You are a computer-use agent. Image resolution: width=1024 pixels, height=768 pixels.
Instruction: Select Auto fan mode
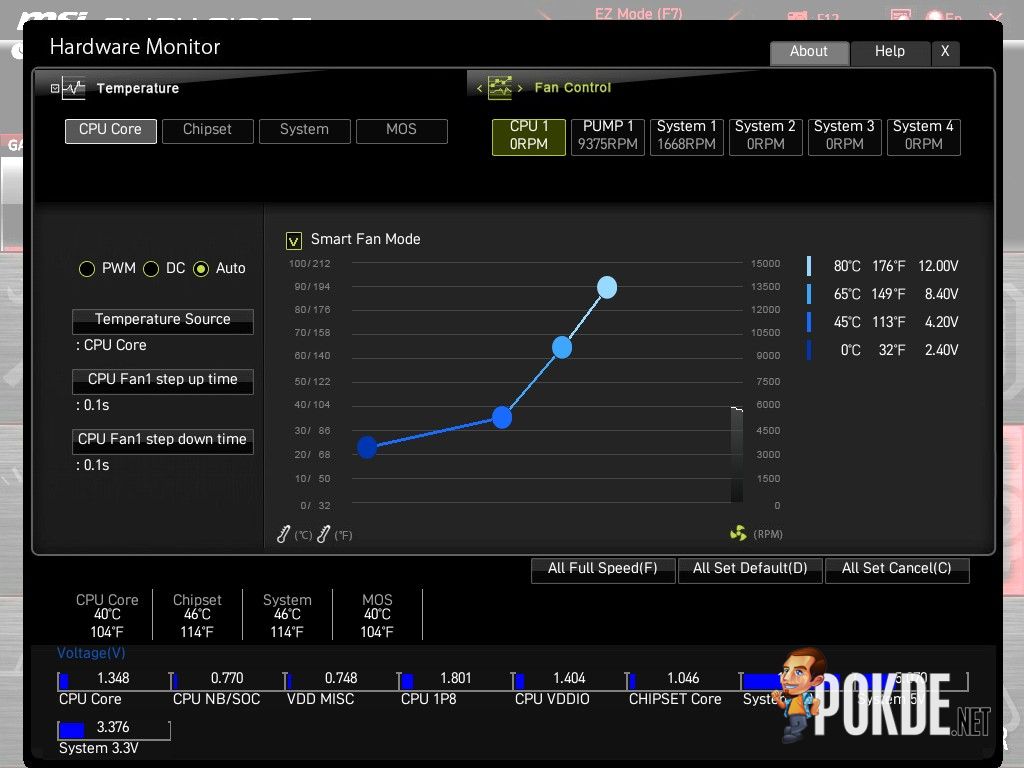click(x=201, y=268)
